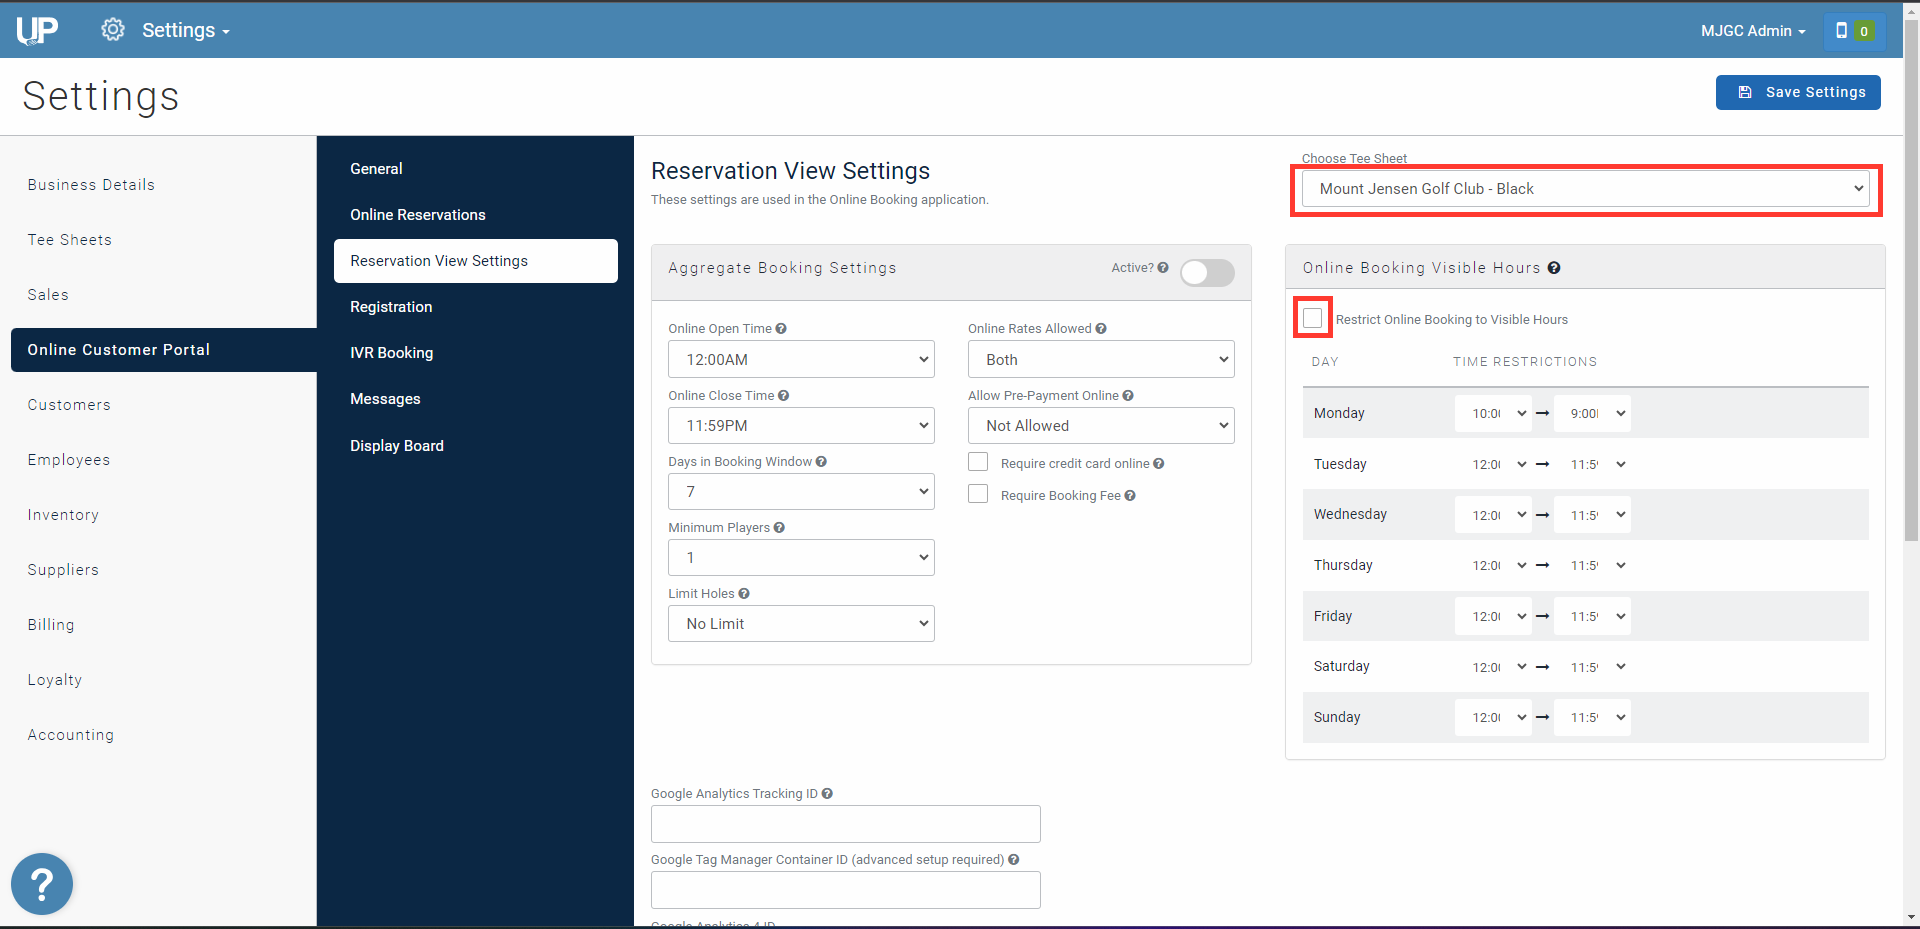Viewport: 1920px width, 929px height.
Task: Enable Require credit card online checkbox
Action: click(978, 462)
